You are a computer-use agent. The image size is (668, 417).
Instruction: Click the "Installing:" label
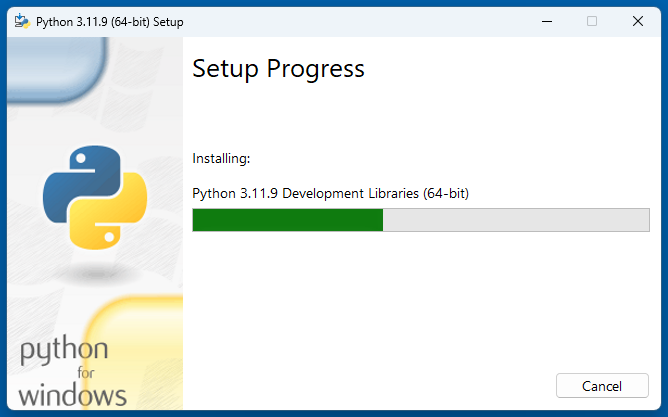pos(221,158)
